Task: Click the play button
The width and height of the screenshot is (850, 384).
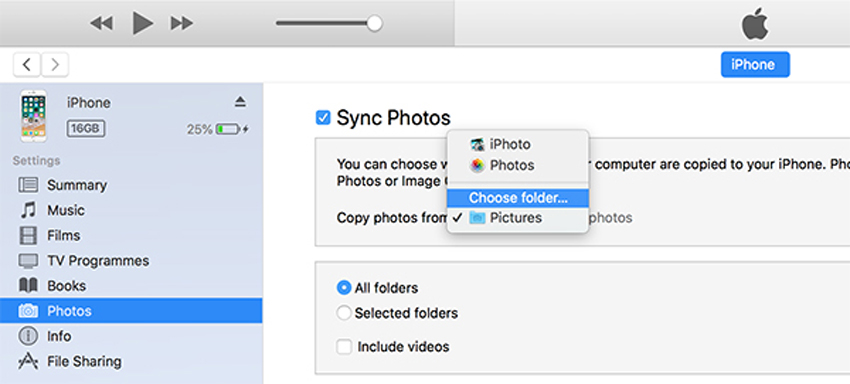Action: tap(143, 23)
